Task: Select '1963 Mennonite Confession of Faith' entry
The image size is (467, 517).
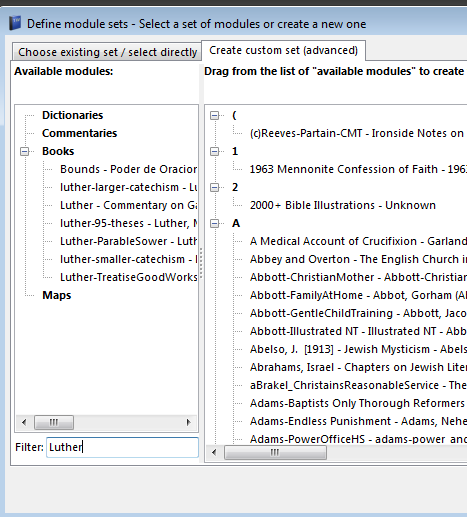Action: pyautogui.click(x=358, y=169)
